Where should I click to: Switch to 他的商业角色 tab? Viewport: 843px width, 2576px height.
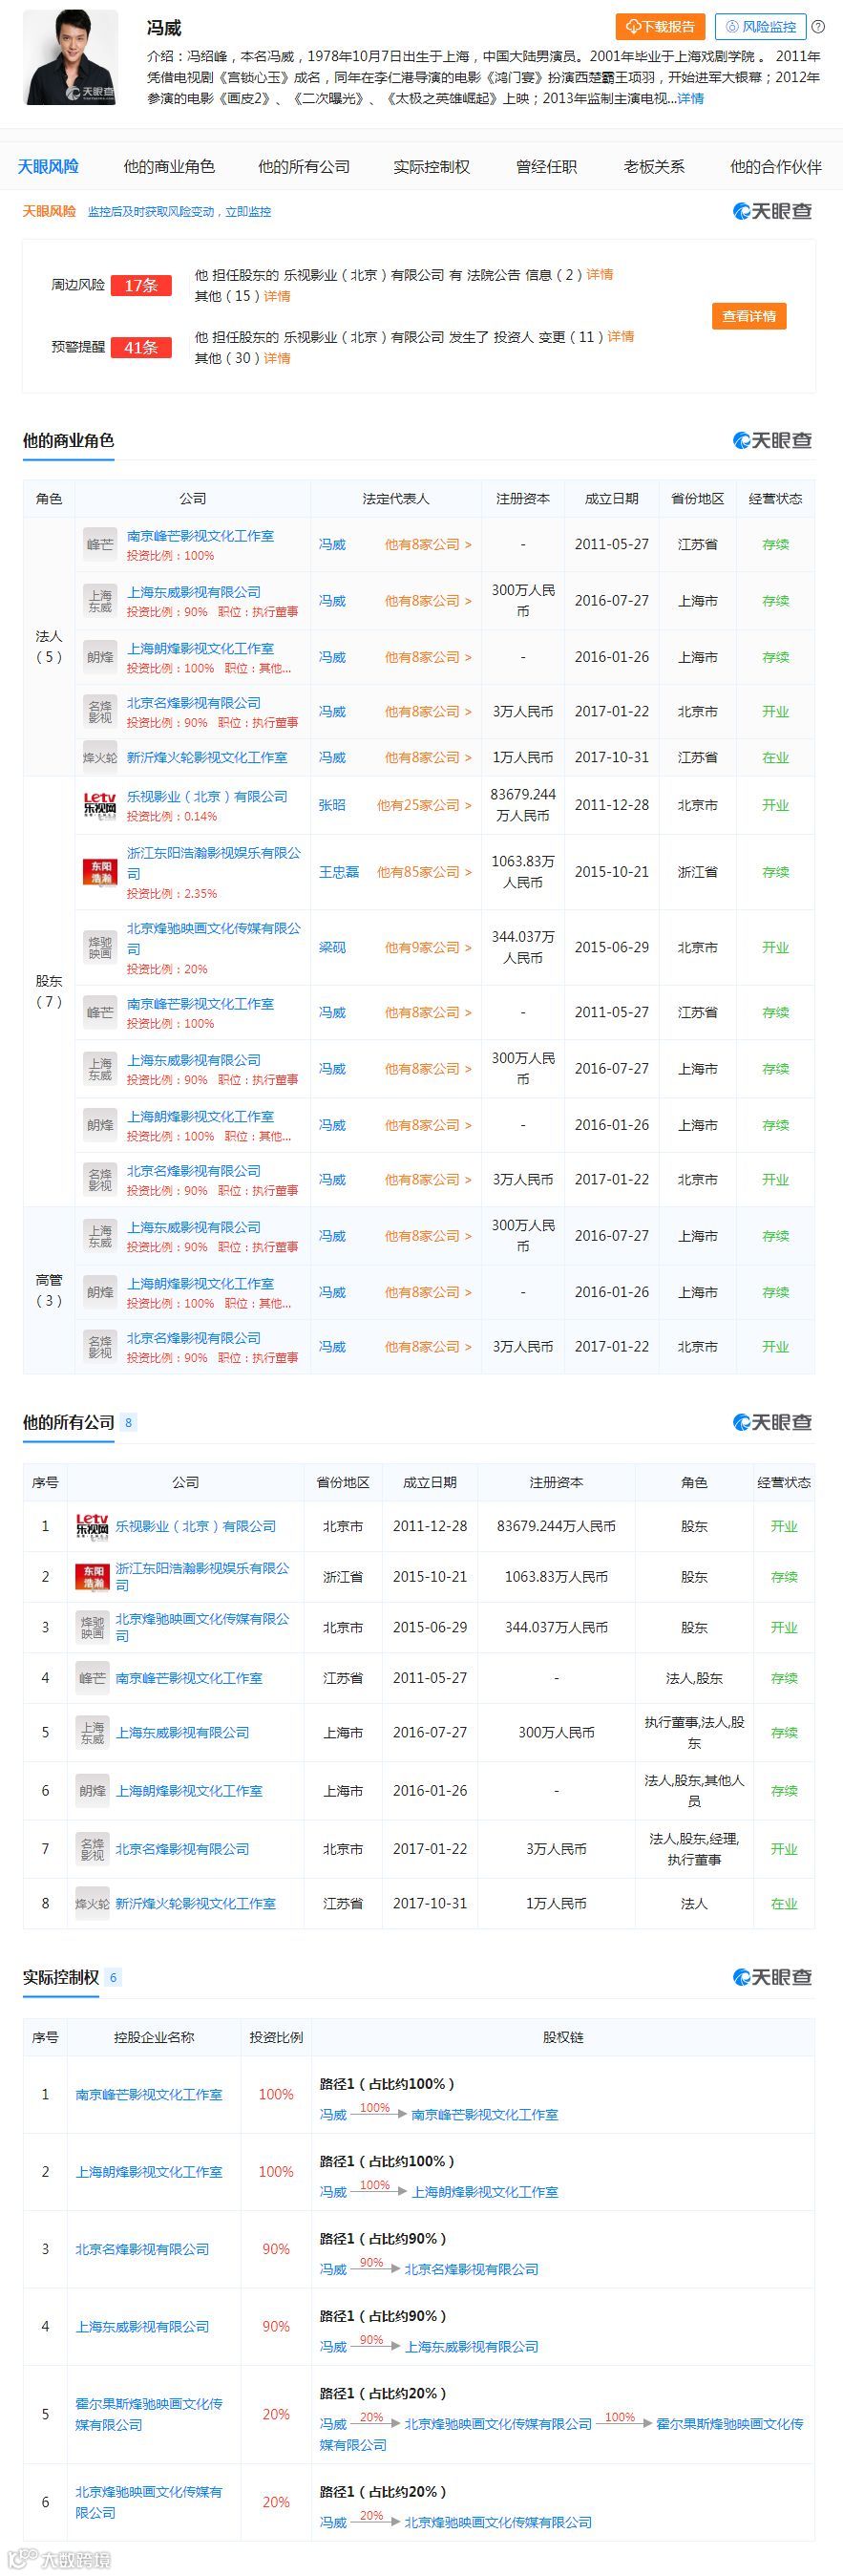pos(169,167)
